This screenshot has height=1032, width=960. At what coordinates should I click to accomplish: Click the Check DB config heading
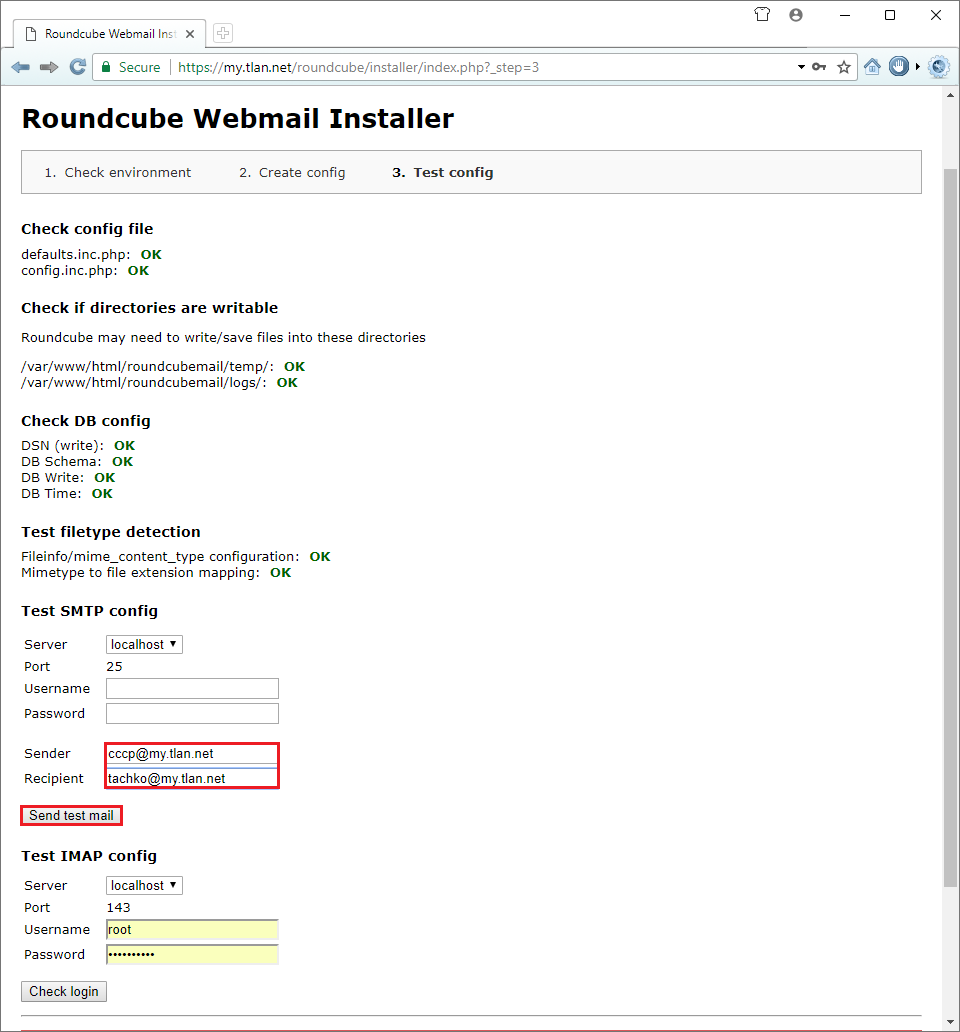pyautogui.click(x=86, y=421)
